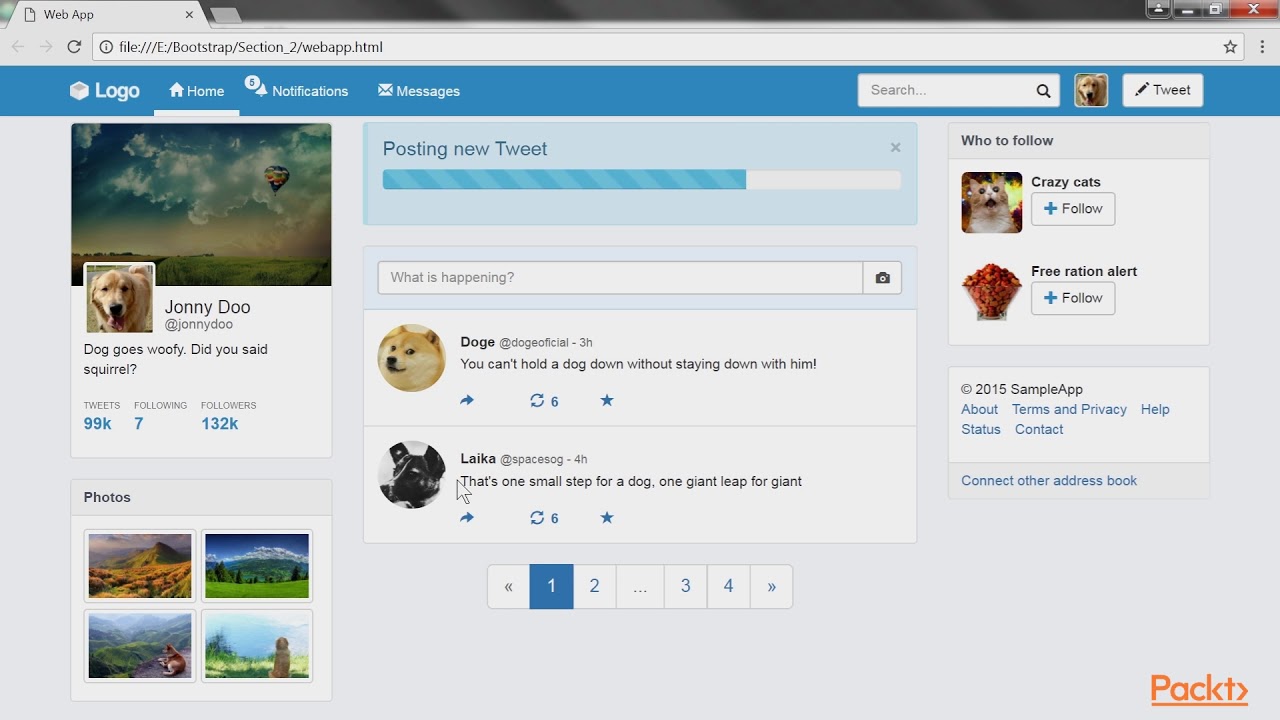View the 99k tweets count
The width and height of the screenshot is (1280, 720).
[x=98, y=424]
